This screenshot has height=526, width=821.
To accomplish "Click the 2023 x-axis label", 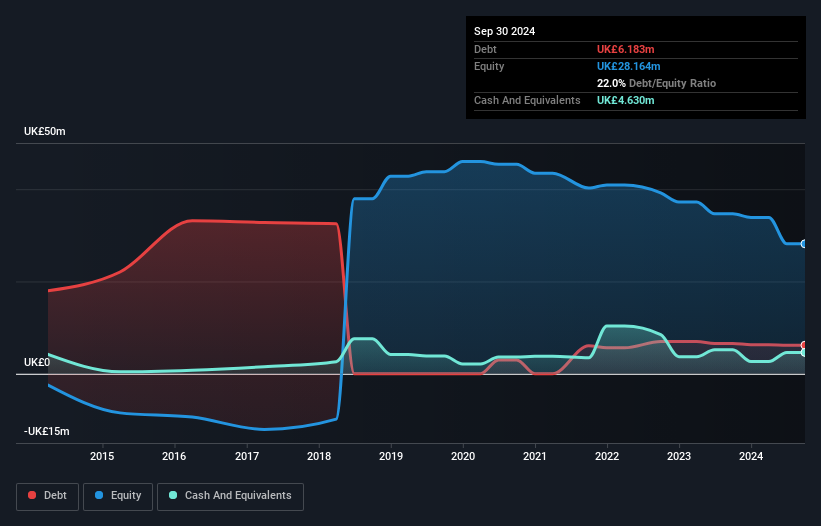I will [679, 456].
